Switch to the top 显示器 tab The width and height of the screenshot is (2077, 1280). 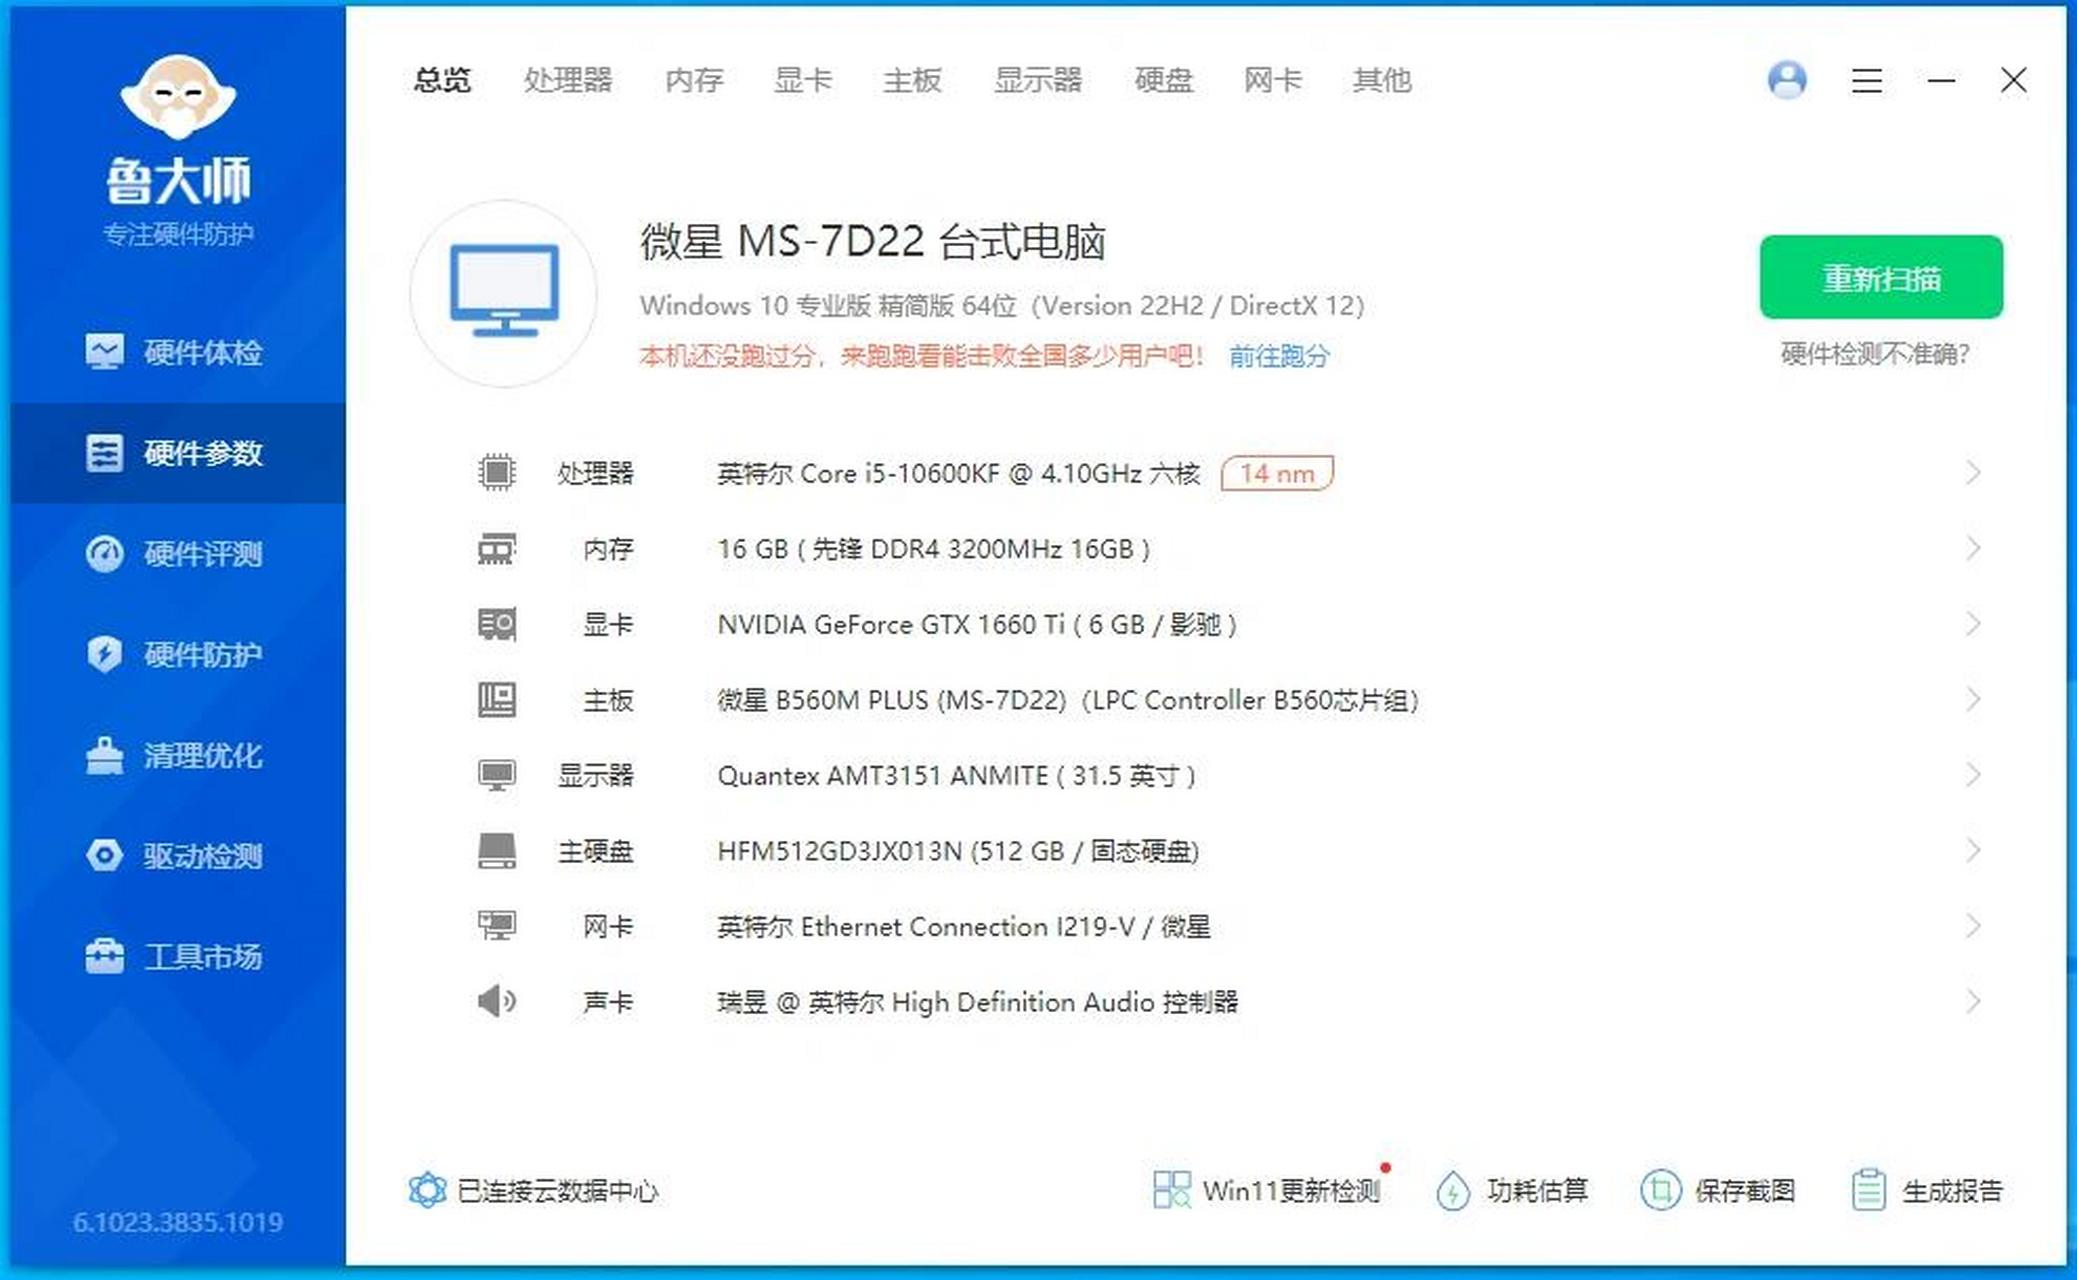pos(1038,80)
